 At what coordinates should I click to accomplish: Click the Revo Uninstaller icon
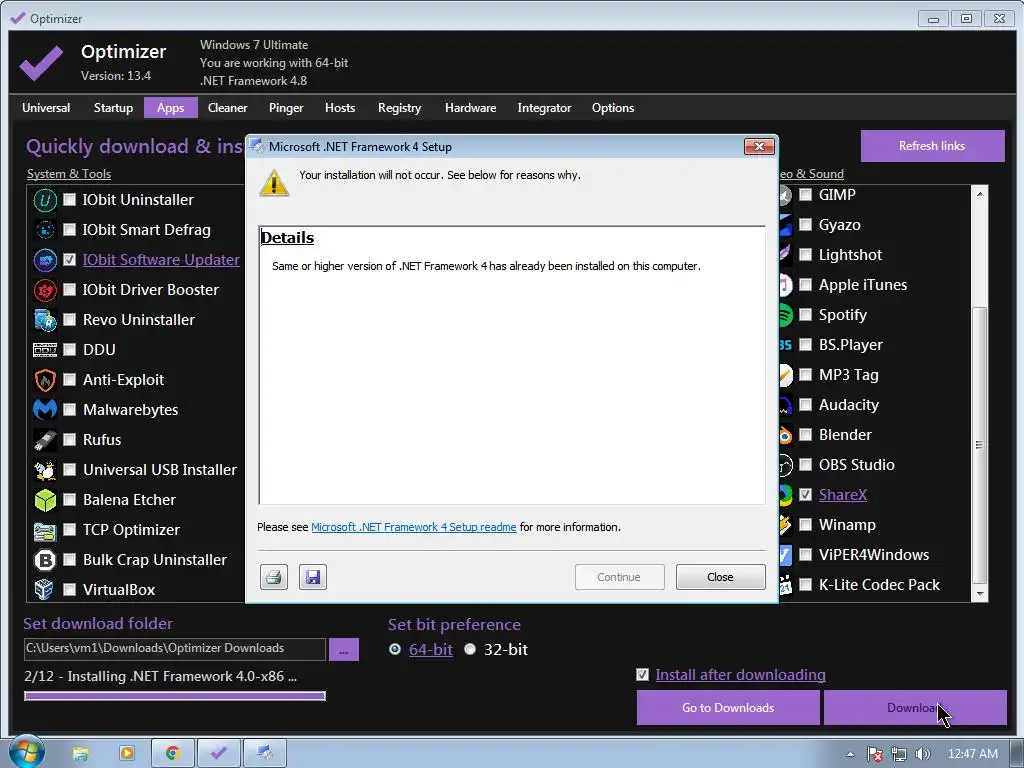(45, 320)
